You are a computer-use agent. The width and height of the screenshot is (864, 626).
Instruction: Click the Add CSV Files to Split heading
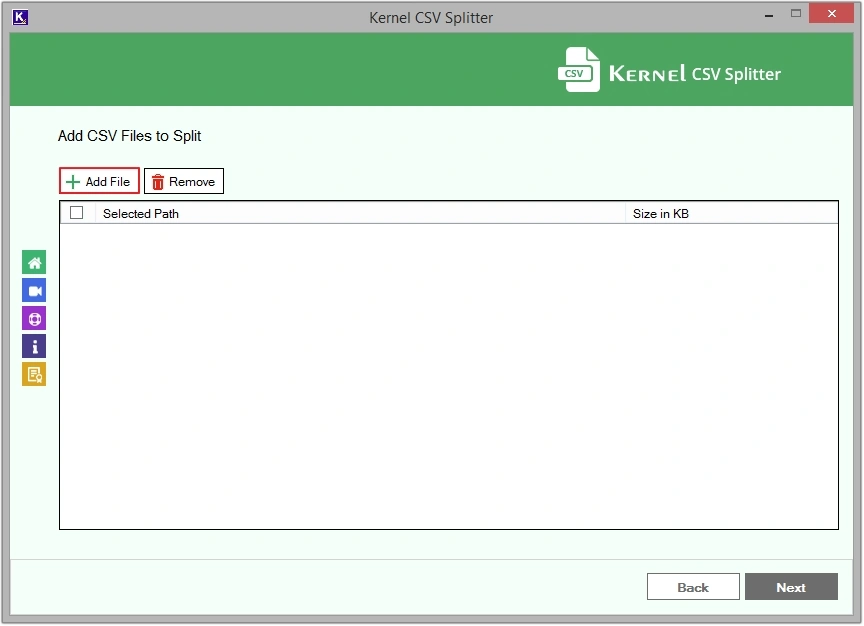pos(129,136)
